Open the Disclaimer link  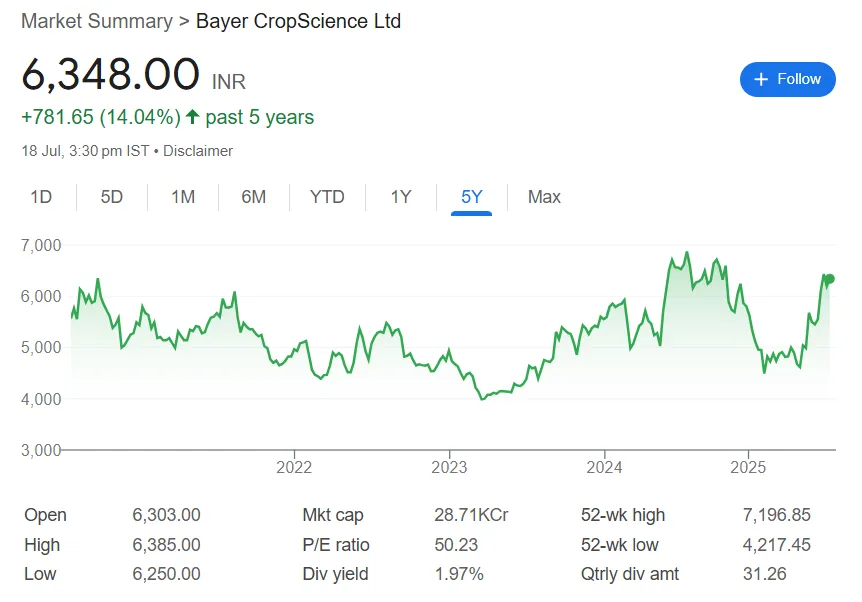pyautogui.click(x=198, y=151)
